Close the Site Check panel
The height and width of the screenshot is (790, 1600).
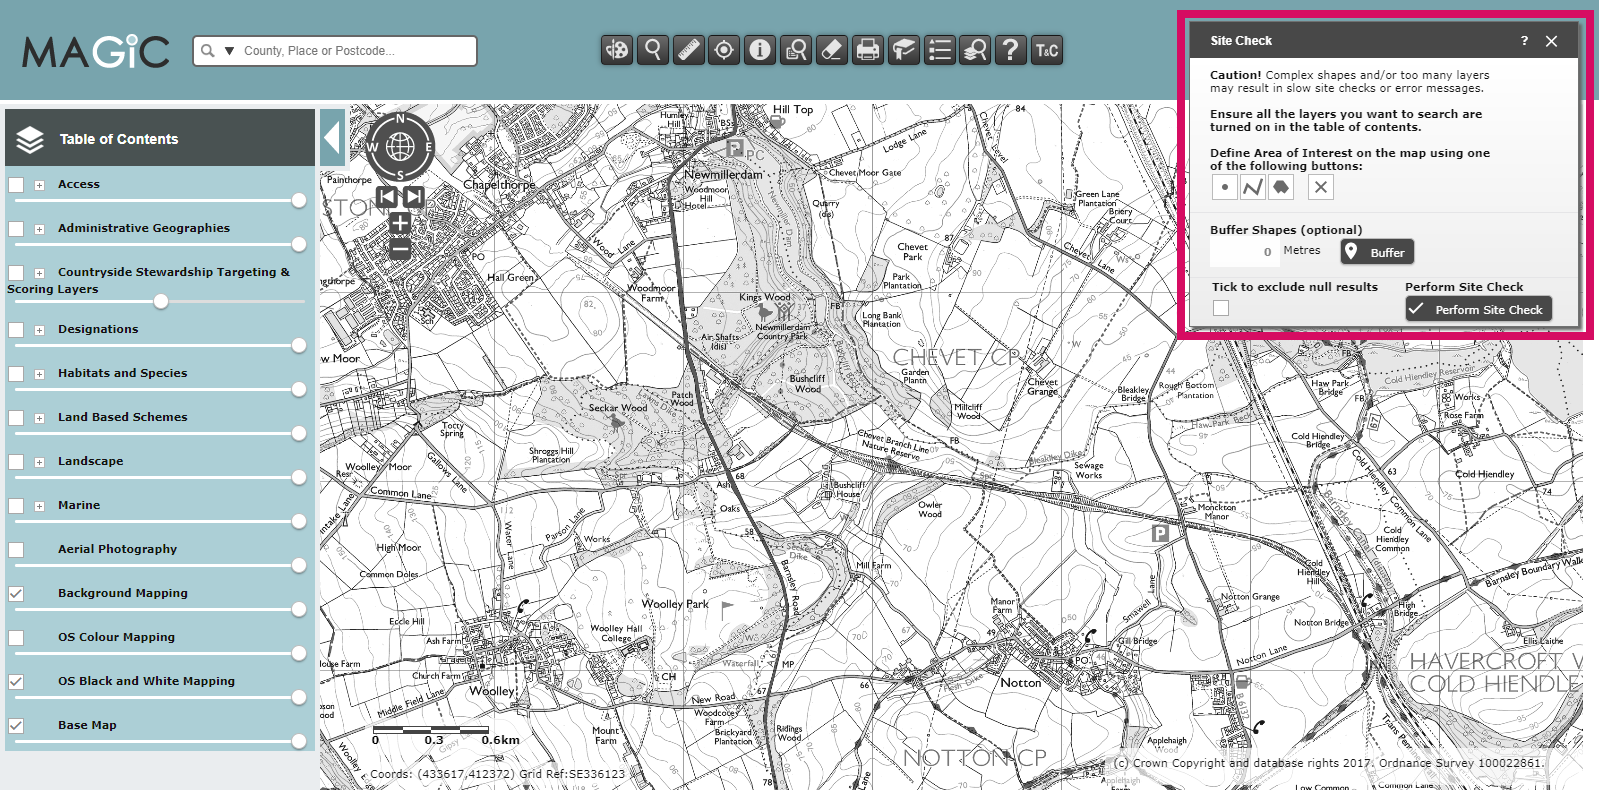1551,41
